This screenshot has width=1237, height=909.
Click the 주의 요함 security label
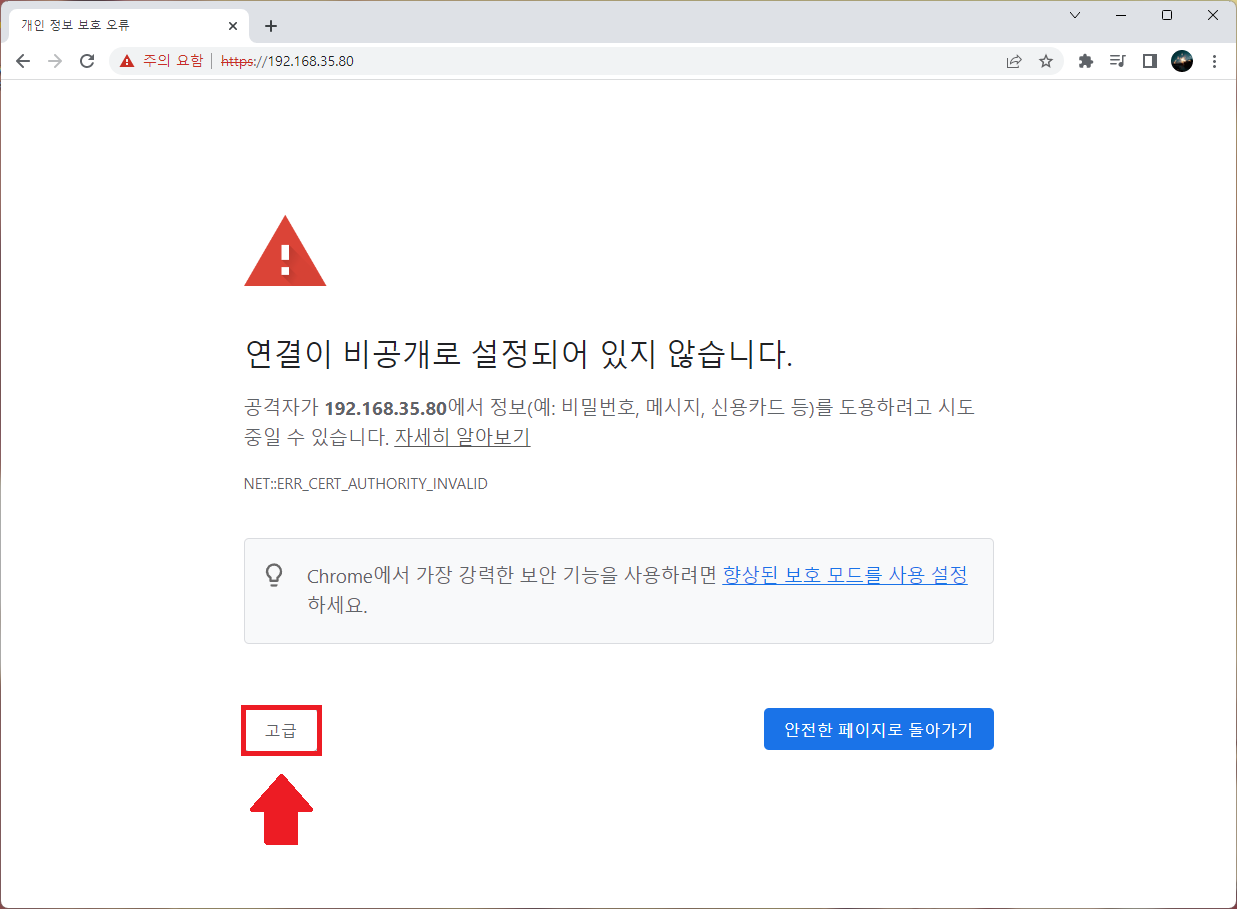[173, 61]
